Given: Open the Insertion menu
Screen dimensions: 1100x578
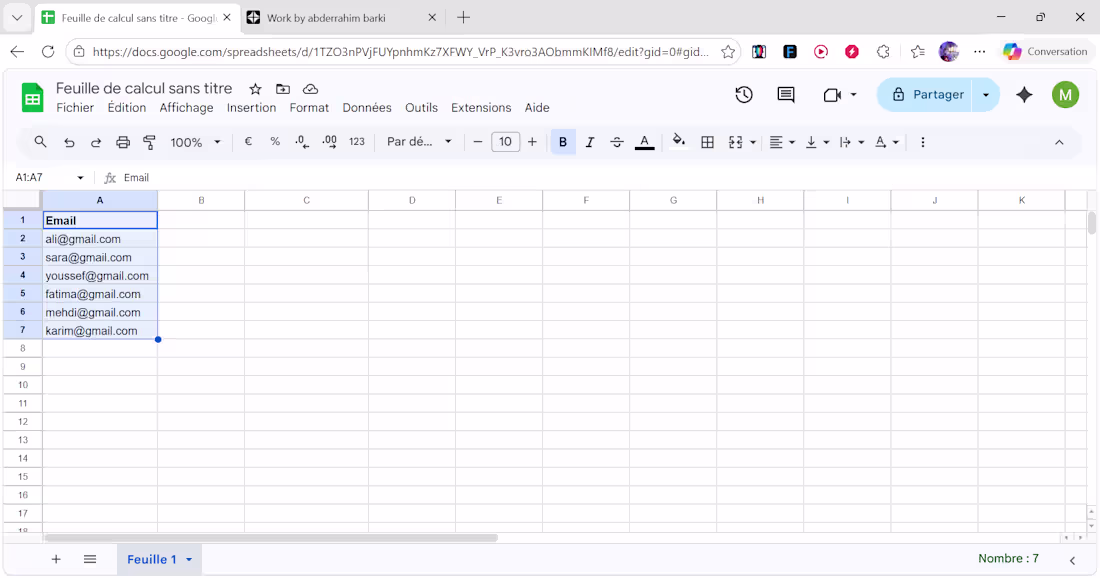Looking at the screenshot, I should (251, 107).
